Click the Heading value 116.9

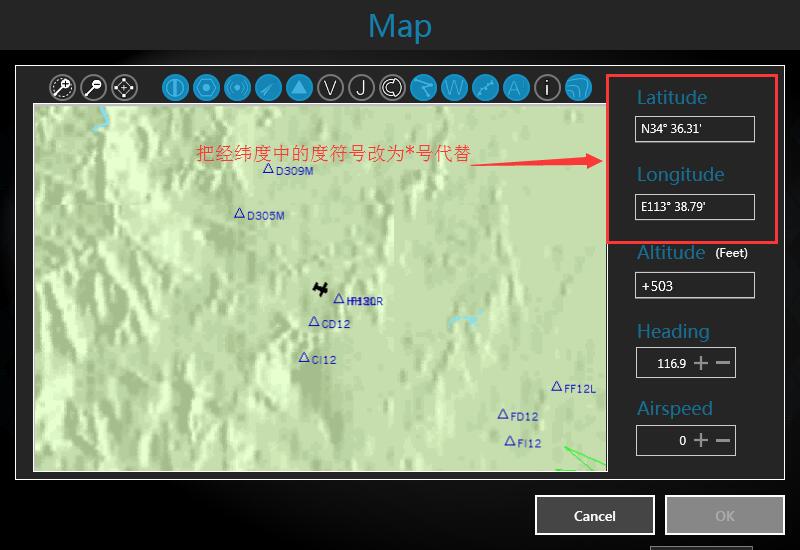click(671, 363)
